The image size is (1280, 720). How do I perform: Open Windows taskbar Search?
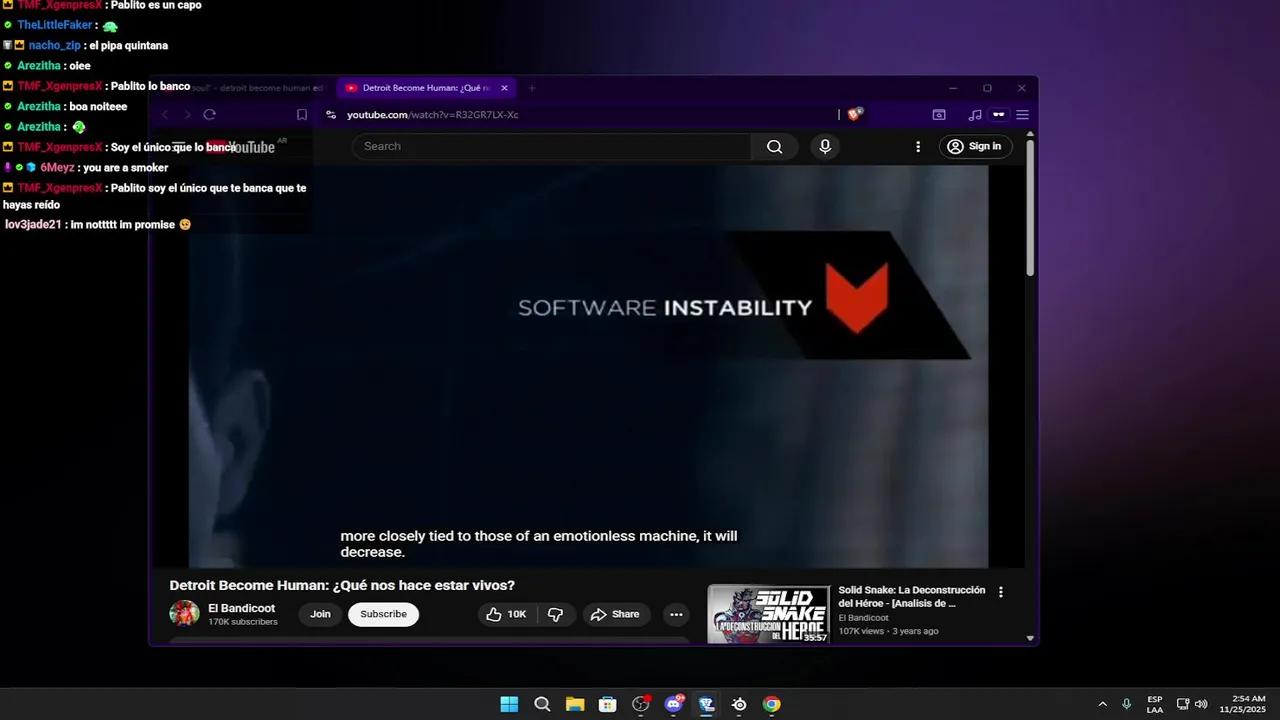tap(542, 704)
